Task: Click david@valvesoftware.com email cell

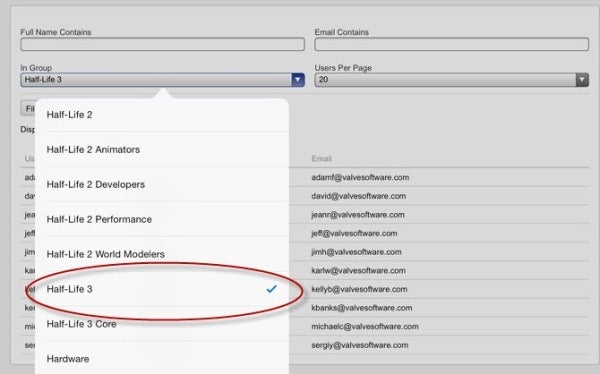Action: point(359,196)
